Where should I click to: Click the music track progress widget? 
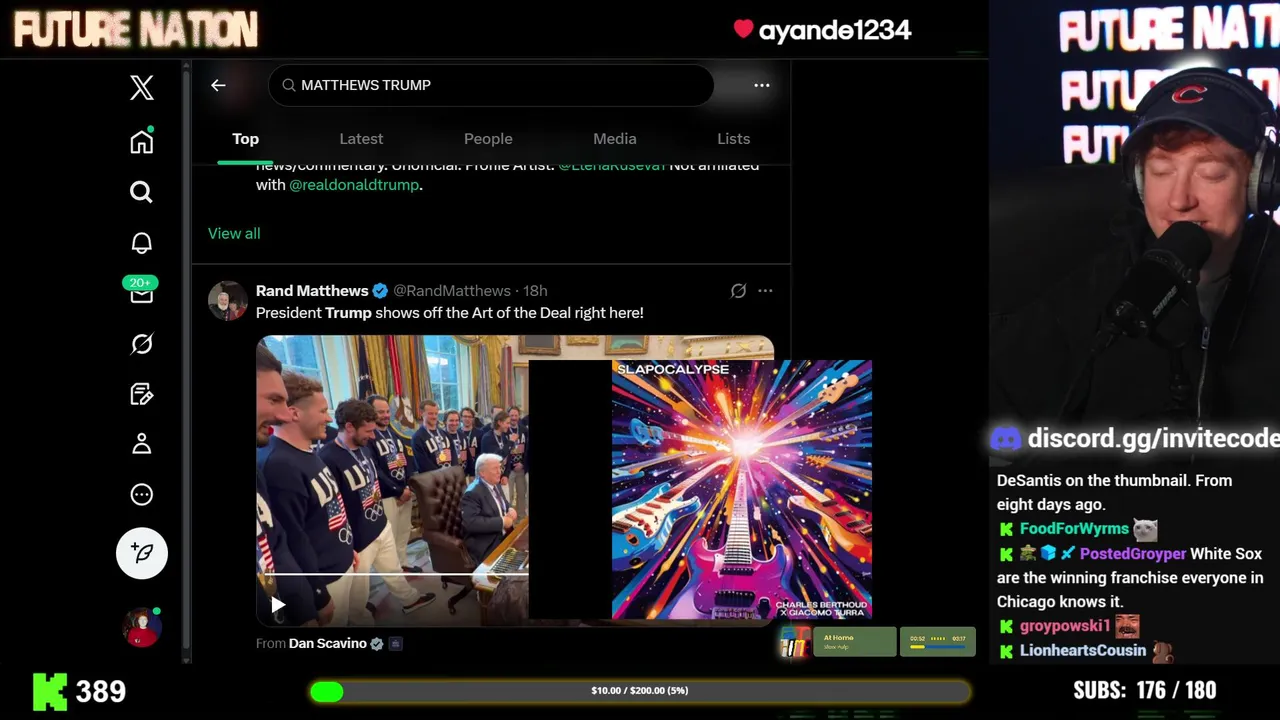coord(938,642)
